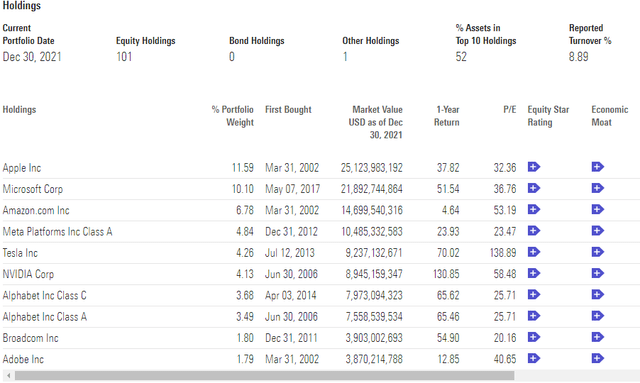Screen dimensions: 640x383
Task: Click the P/E column header
Action: point(510,109)
